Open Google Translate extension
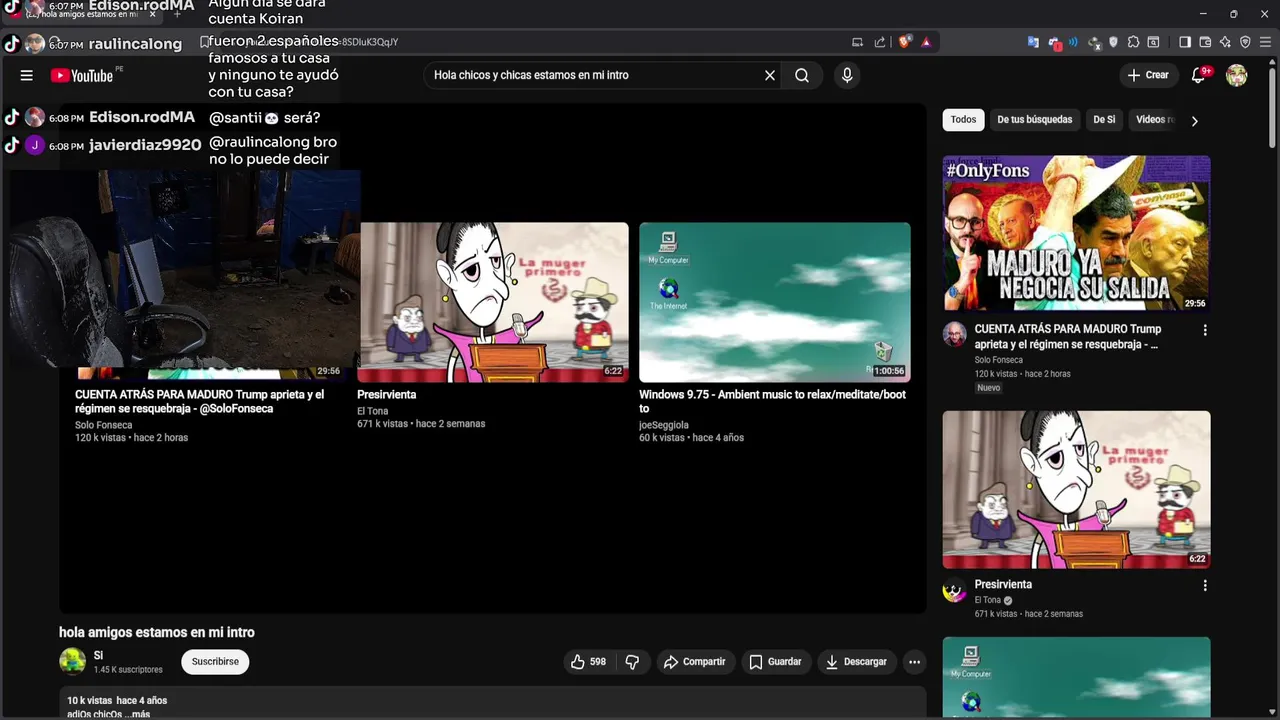Screen dimensions: 1280x720 (1033, 42)
